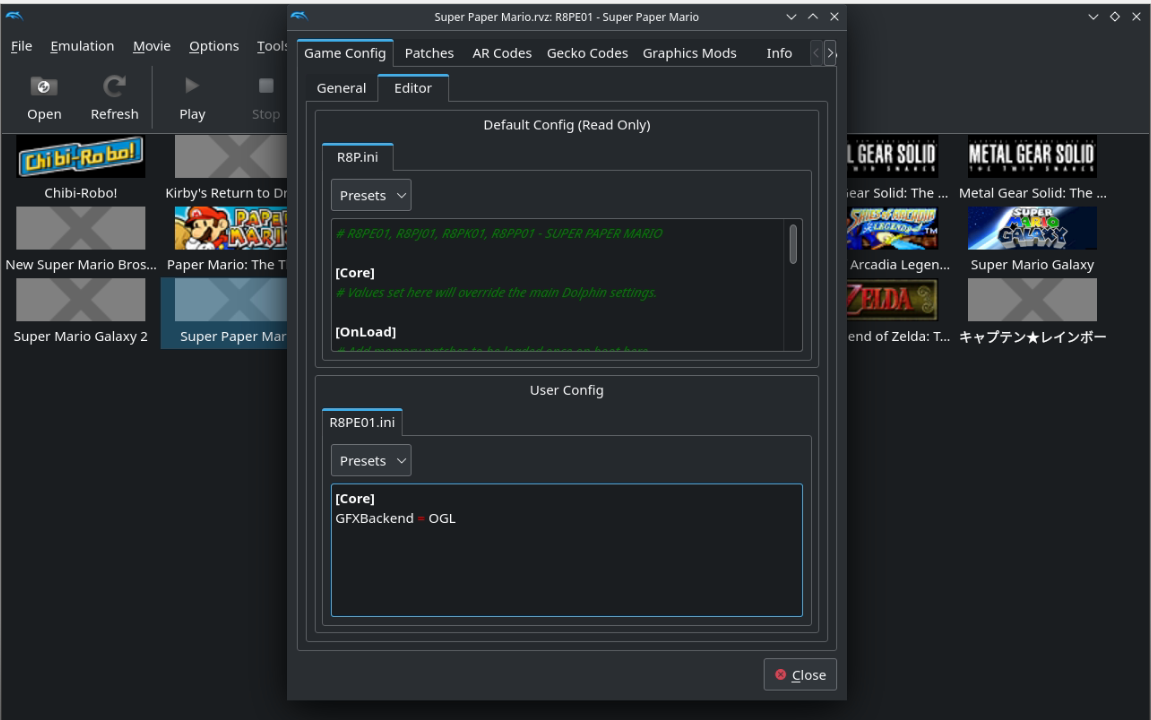Select the Paper Mario cover art
1151x720 pixels.
(x=230, y=228)
